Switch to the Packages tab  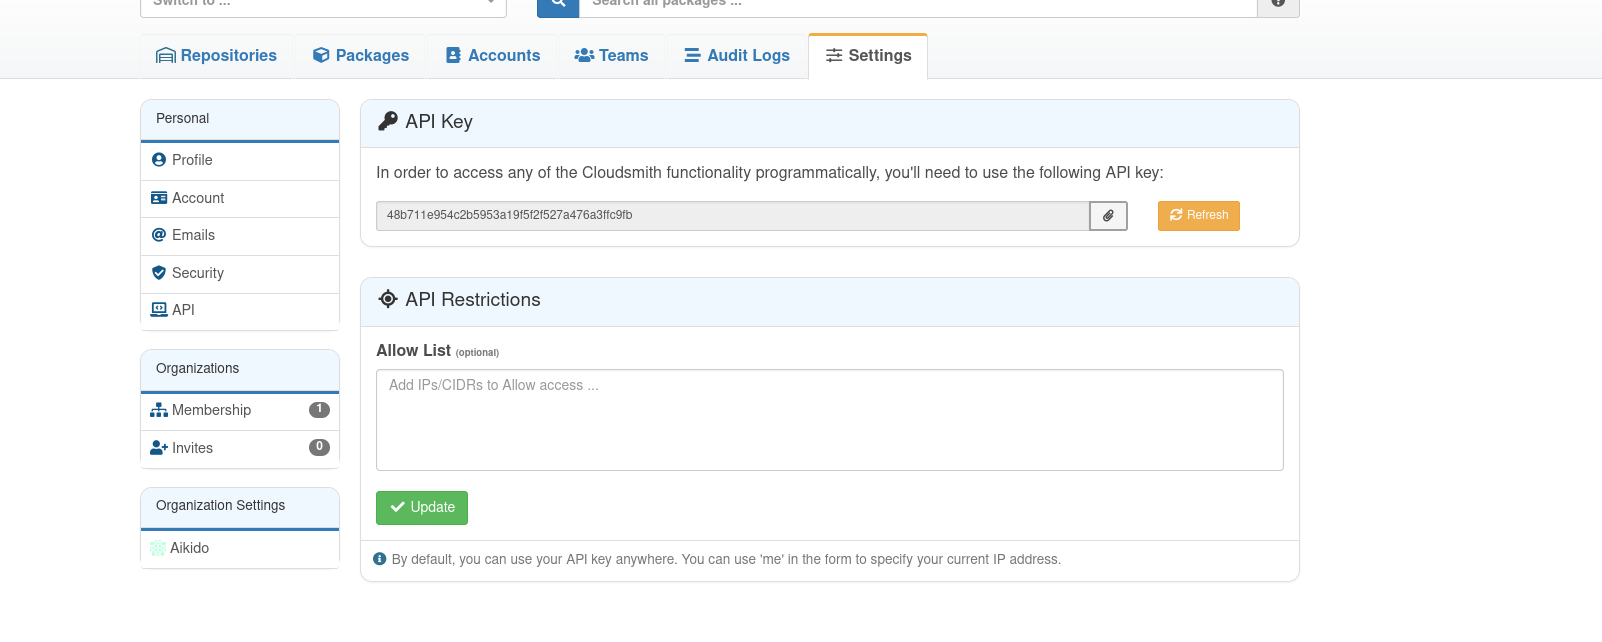point(361,56)
